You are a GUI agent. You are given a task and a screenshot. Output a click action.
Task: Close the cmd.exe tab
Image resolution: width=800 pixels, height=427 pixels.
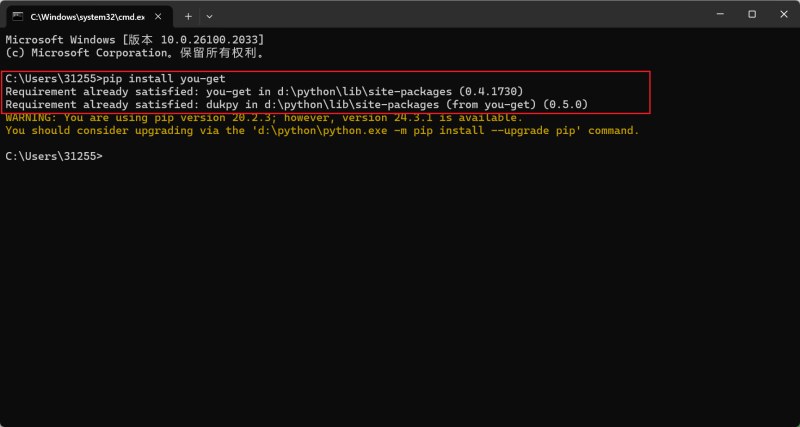[x=162, y=17]
